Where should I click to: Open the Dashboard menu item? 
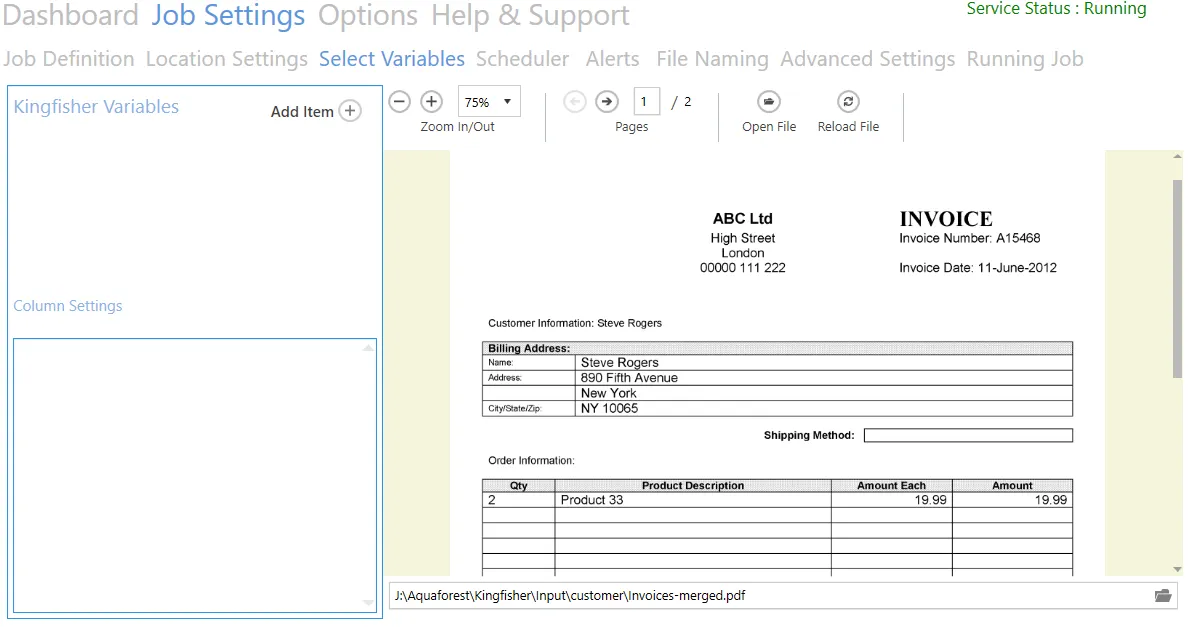[71, 16]
